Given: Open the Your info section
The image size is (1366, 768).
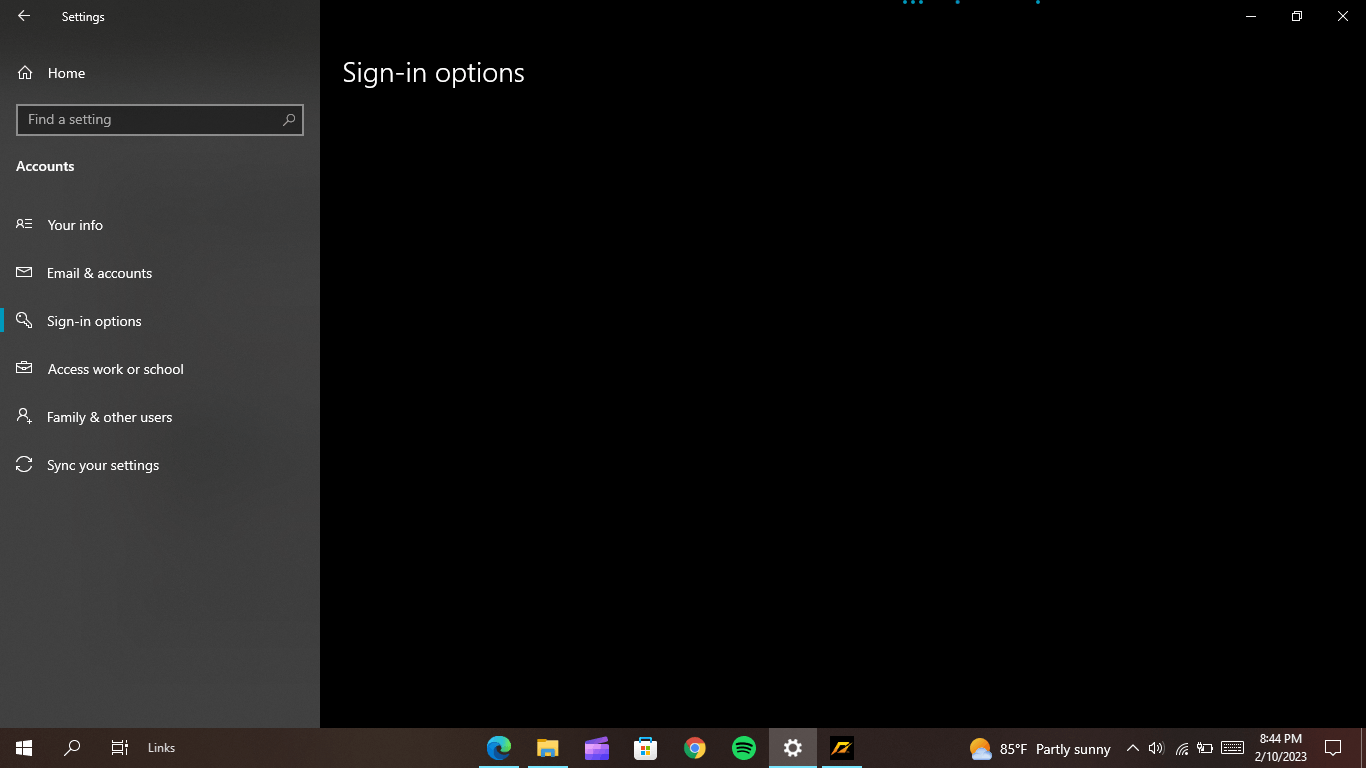Looking at the screenshot, I should [x=160, y=225].
